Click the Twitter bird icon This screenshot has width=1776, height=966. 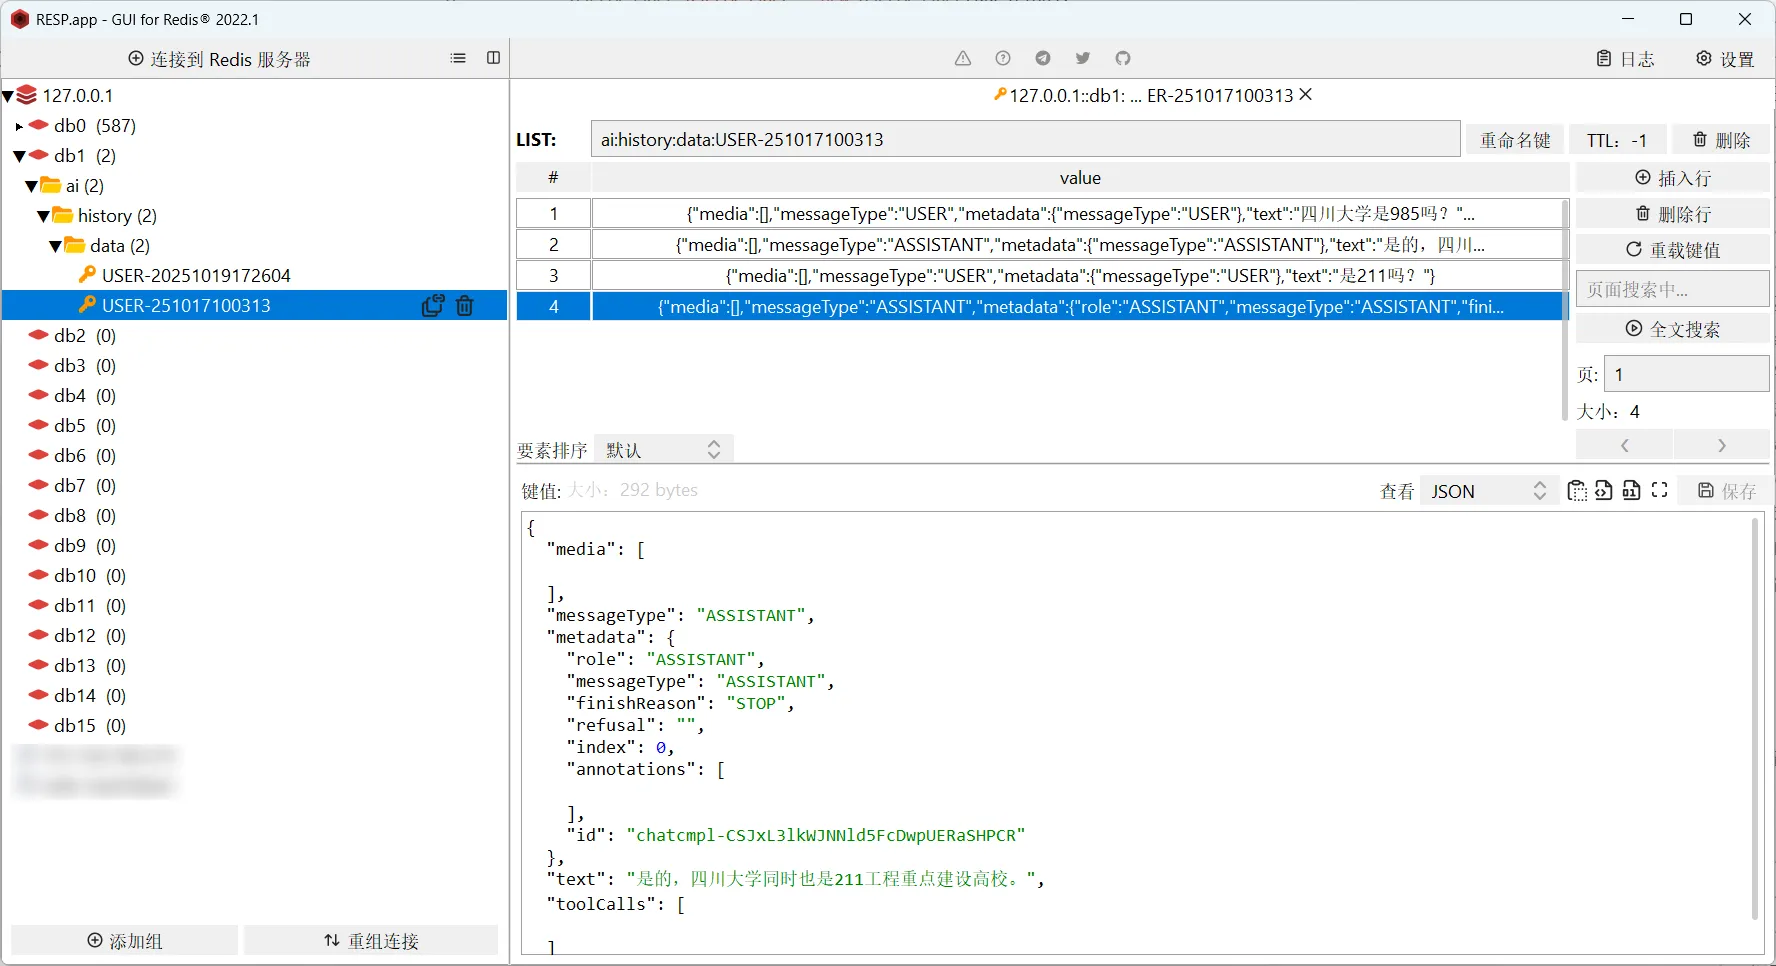(x=1083, y=58)
